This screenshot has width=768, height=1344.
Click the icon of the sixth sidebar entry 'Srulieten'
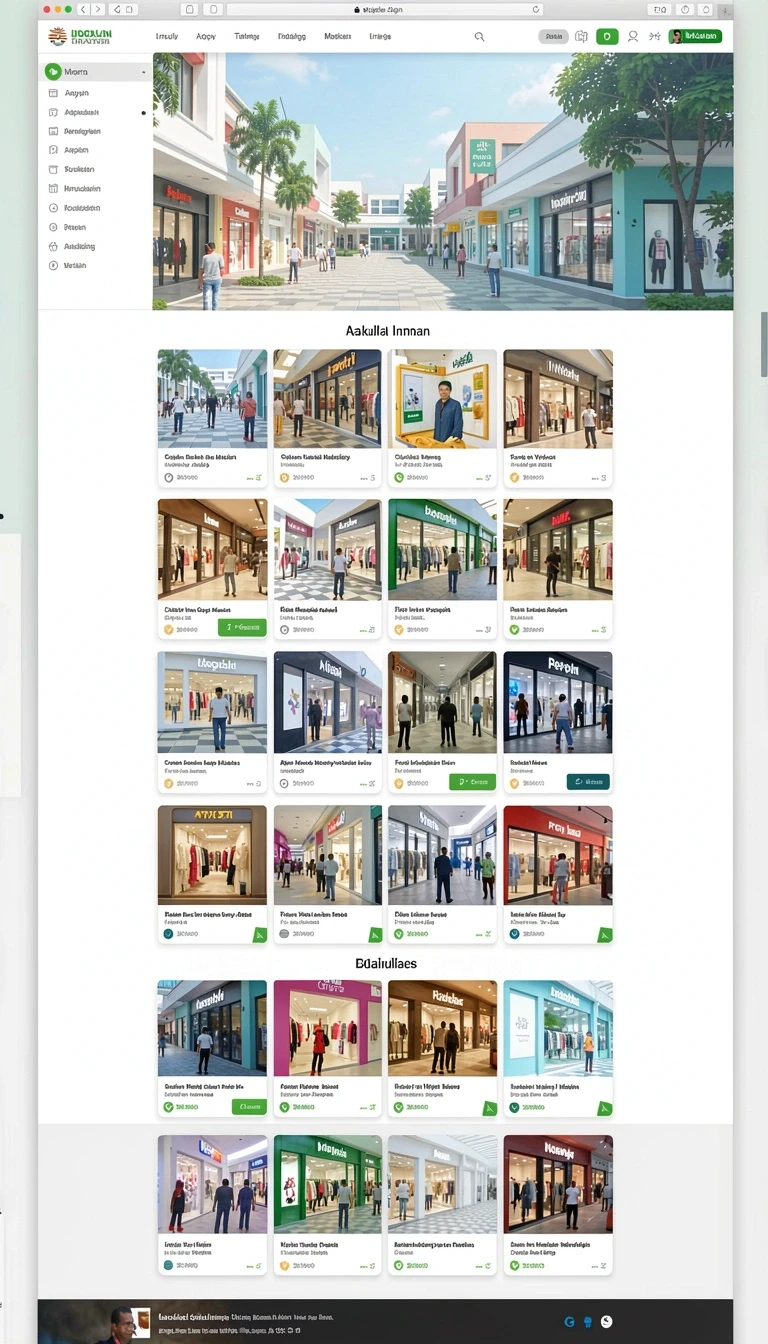[54, 170]
